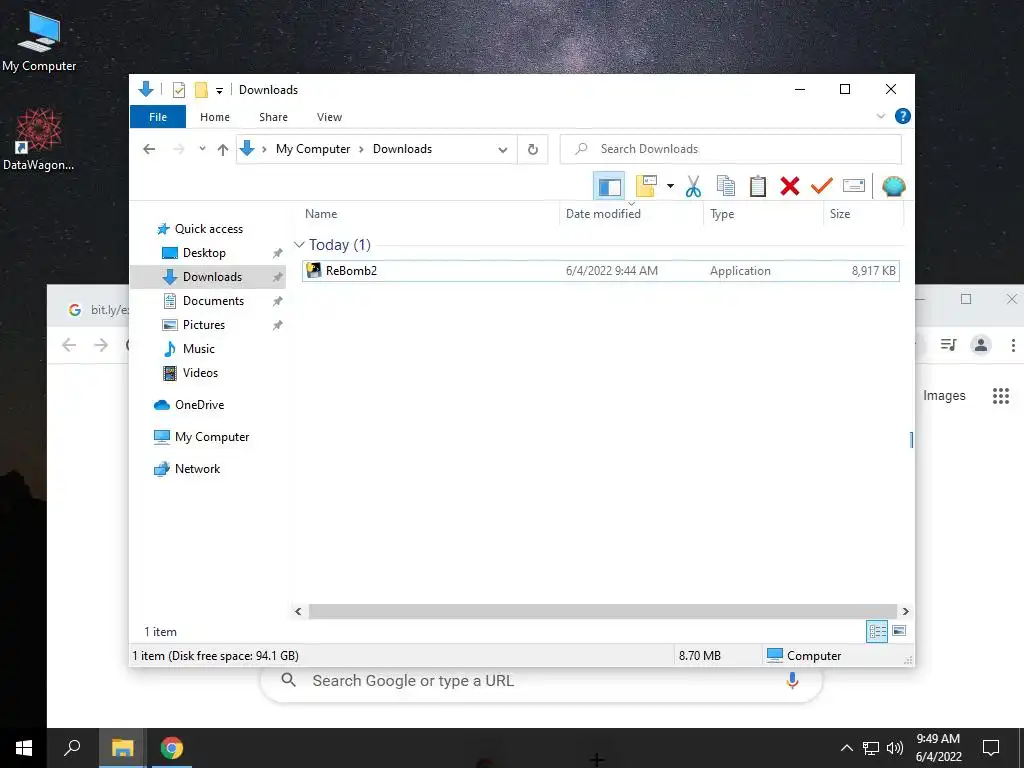This screenshot has height=768, width=1024.
Task: Open the Share ribbon tab
Action: pyautogui.click(x=273, y=117)
